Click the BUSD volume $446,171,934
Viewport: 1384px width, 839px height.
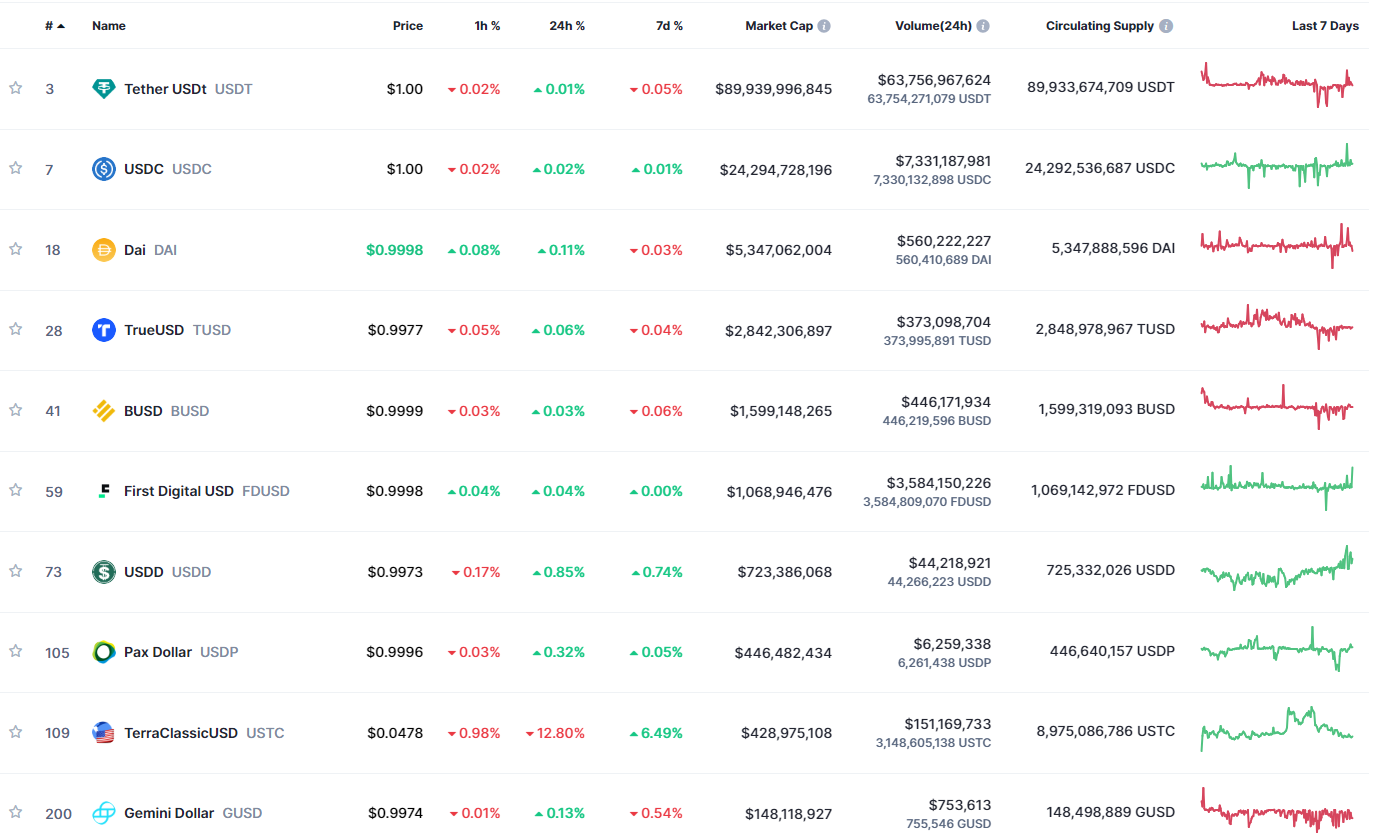pos(945,402)
